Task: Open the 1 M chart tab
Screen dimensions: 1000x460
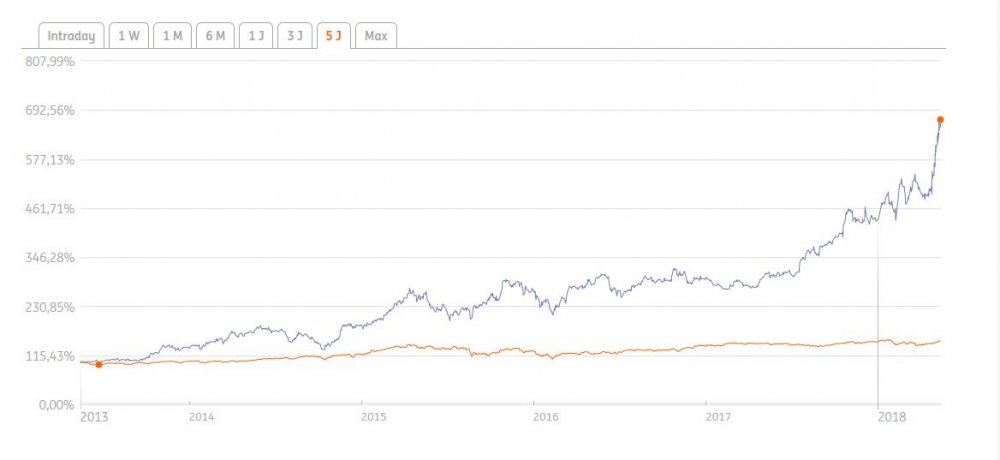Action: (171, 36)
